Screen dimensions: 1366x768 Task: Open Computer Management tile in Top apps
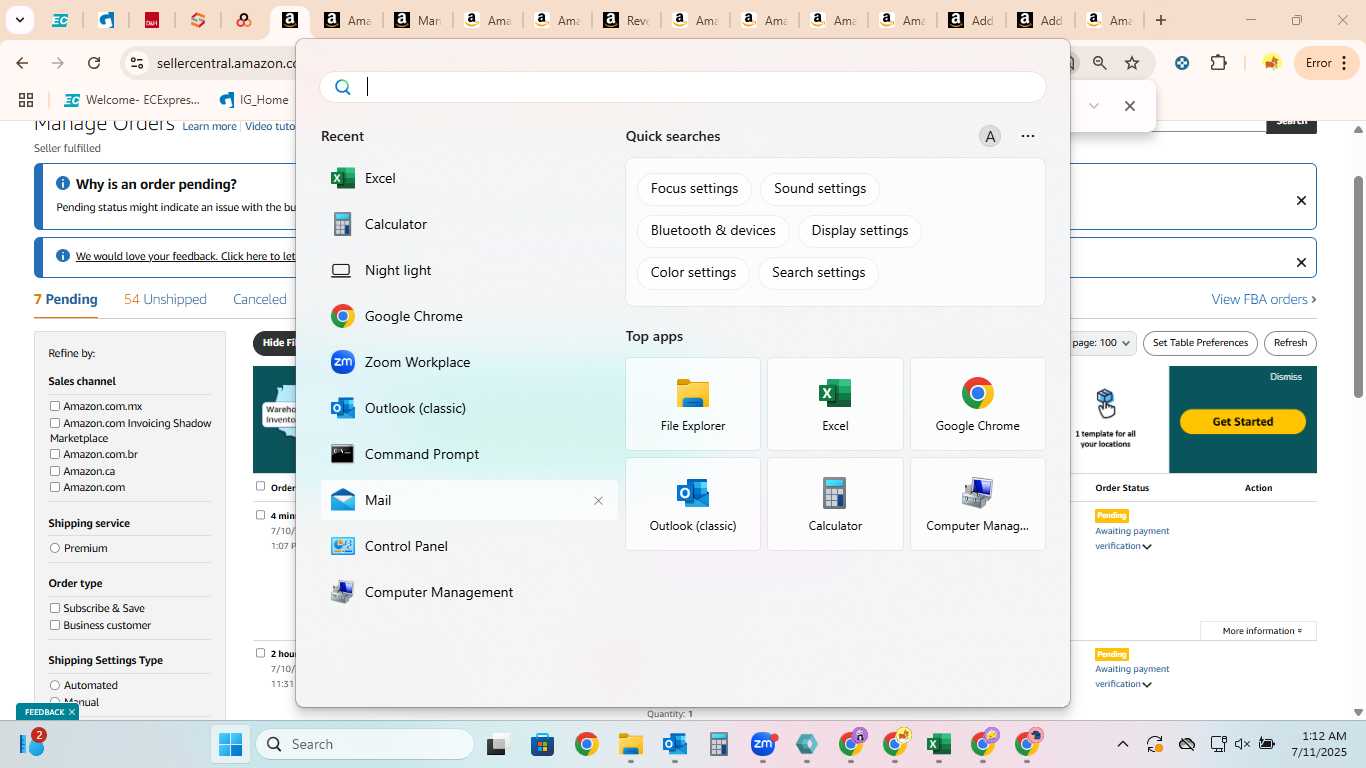[x=977, y=504]
